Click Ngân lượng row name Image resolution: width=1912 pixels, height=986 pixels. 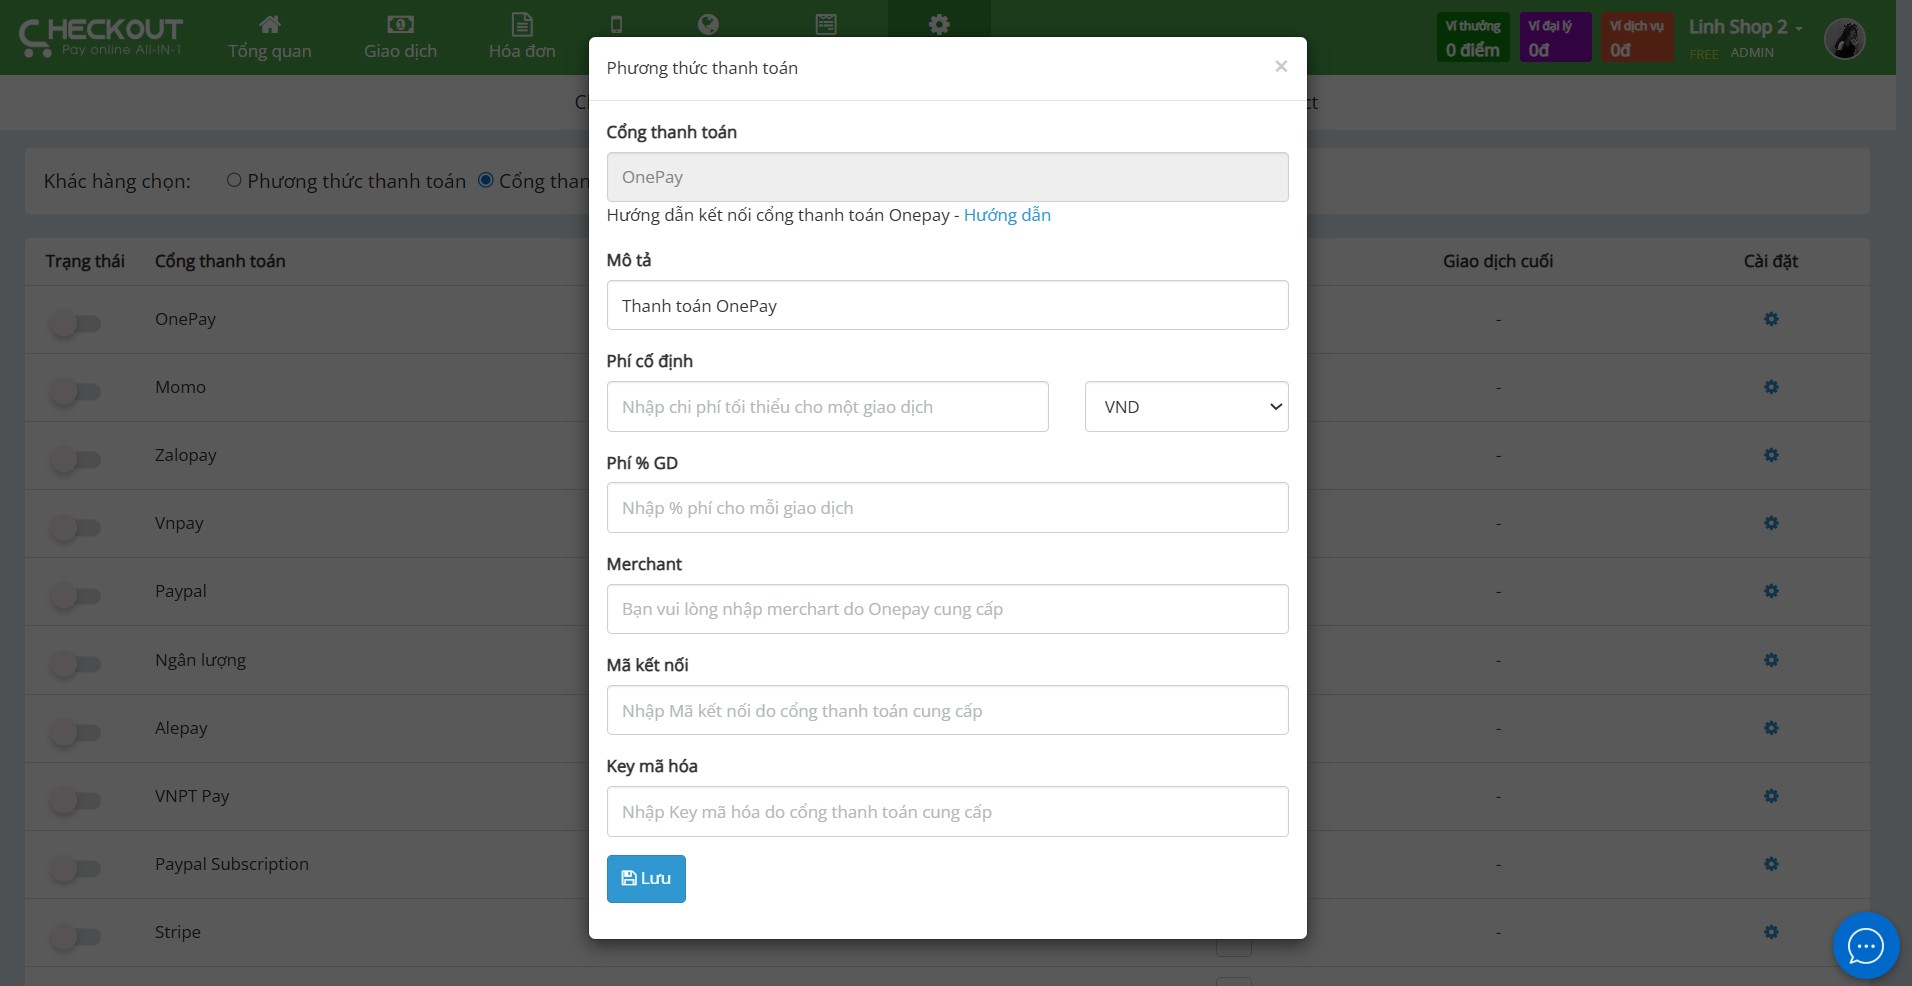coord(200,660)
